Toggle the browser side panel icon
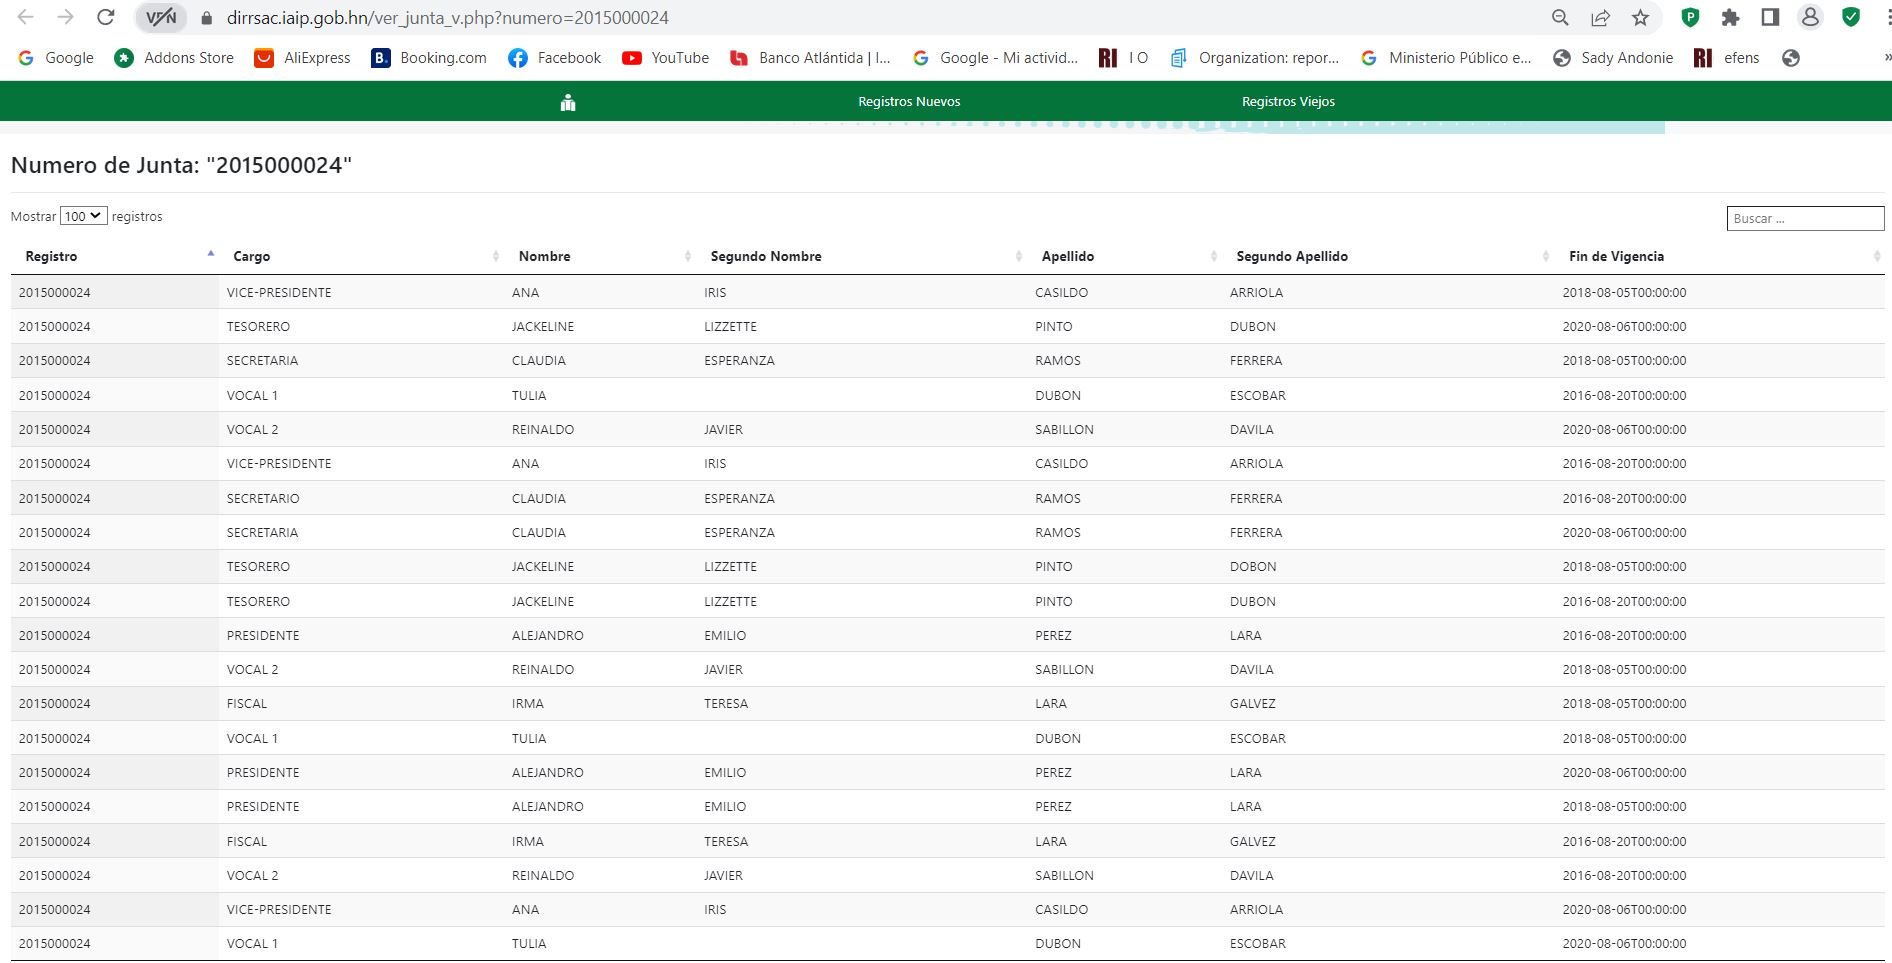 point(1770,17)
